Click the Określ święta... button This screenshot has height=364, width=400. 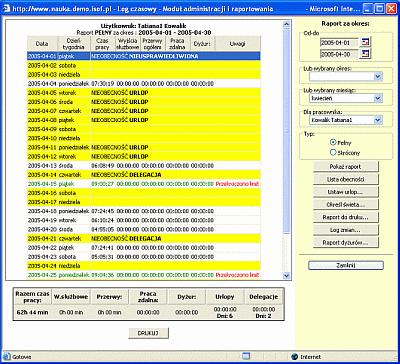pos(346,204)
